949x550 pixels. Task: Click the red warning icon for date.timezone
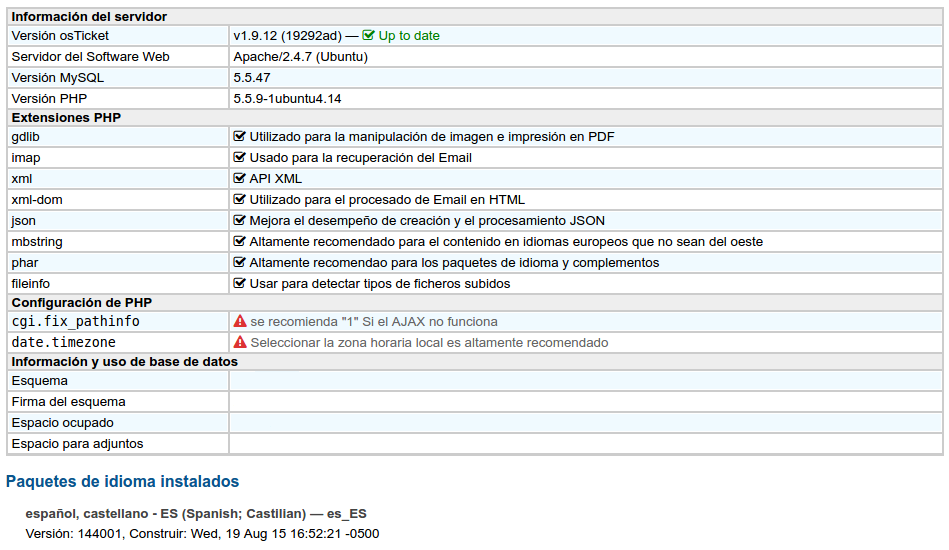click(240, 342)
